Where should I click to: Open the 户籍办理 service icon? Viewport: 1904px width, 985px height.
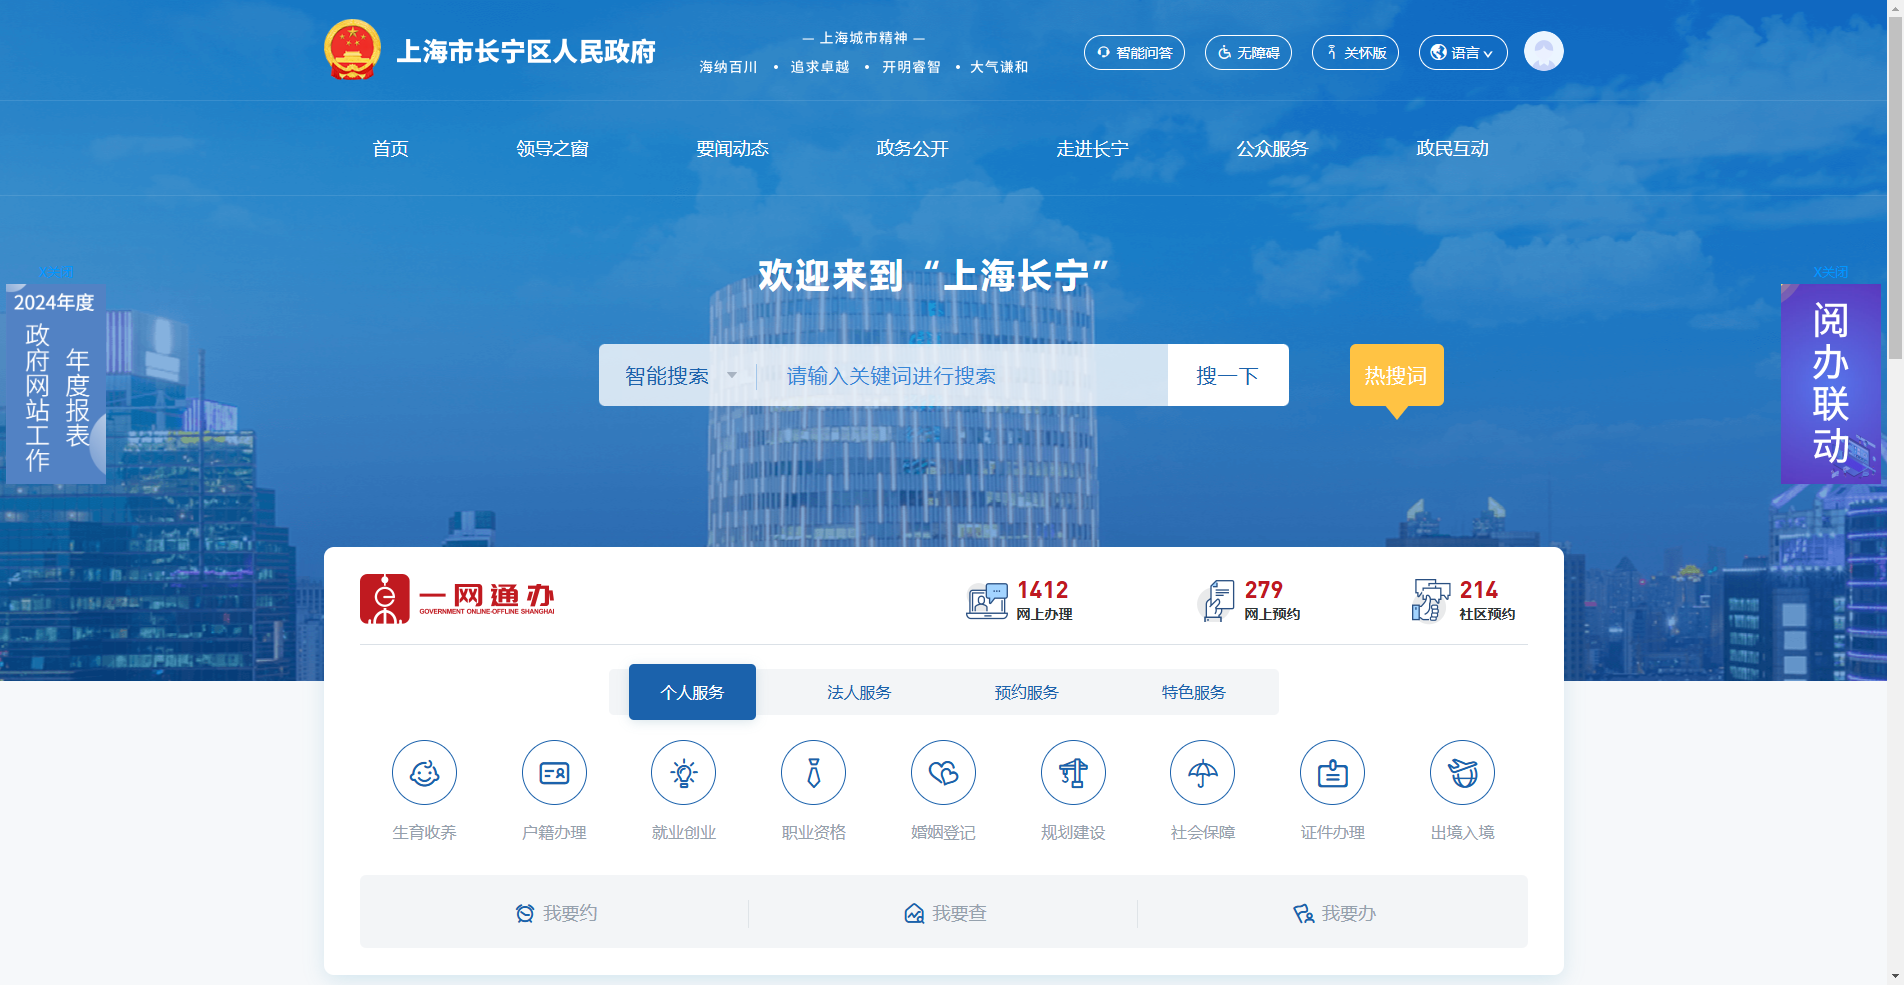(553, 772)
